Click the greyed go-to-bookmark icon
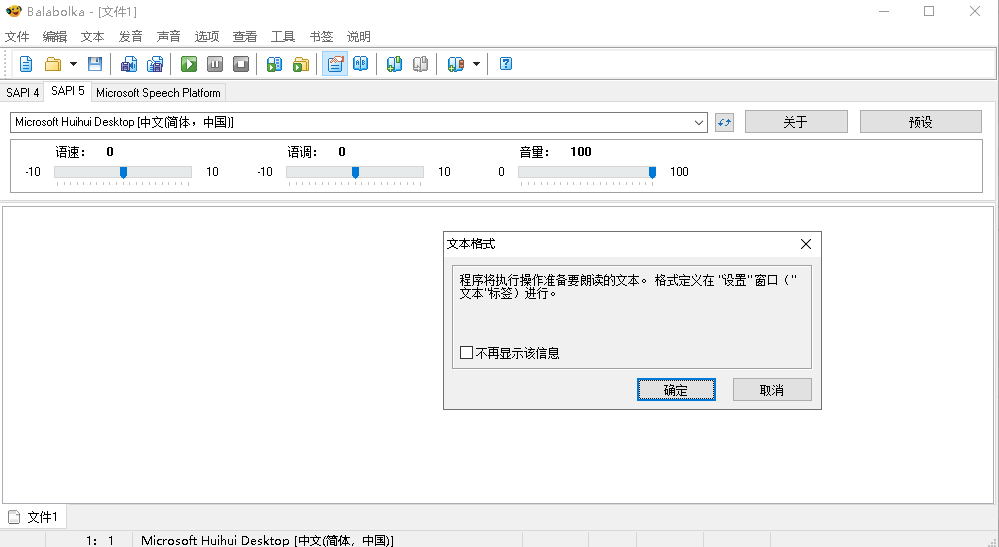The image size is (999, 547). (x=420, y=64)
